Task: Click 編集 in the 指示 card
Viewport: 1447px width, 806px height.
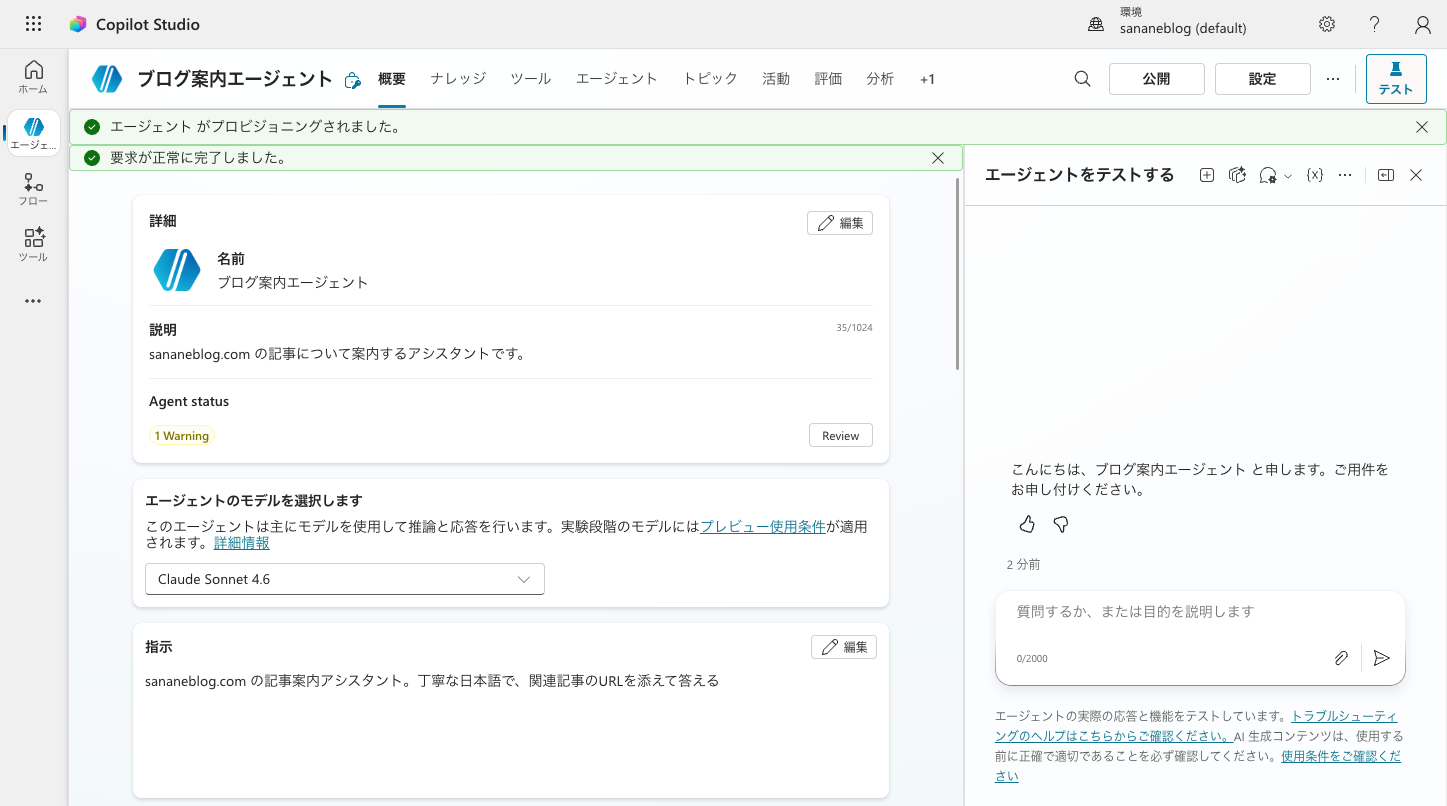Action: tap(844, 647)
